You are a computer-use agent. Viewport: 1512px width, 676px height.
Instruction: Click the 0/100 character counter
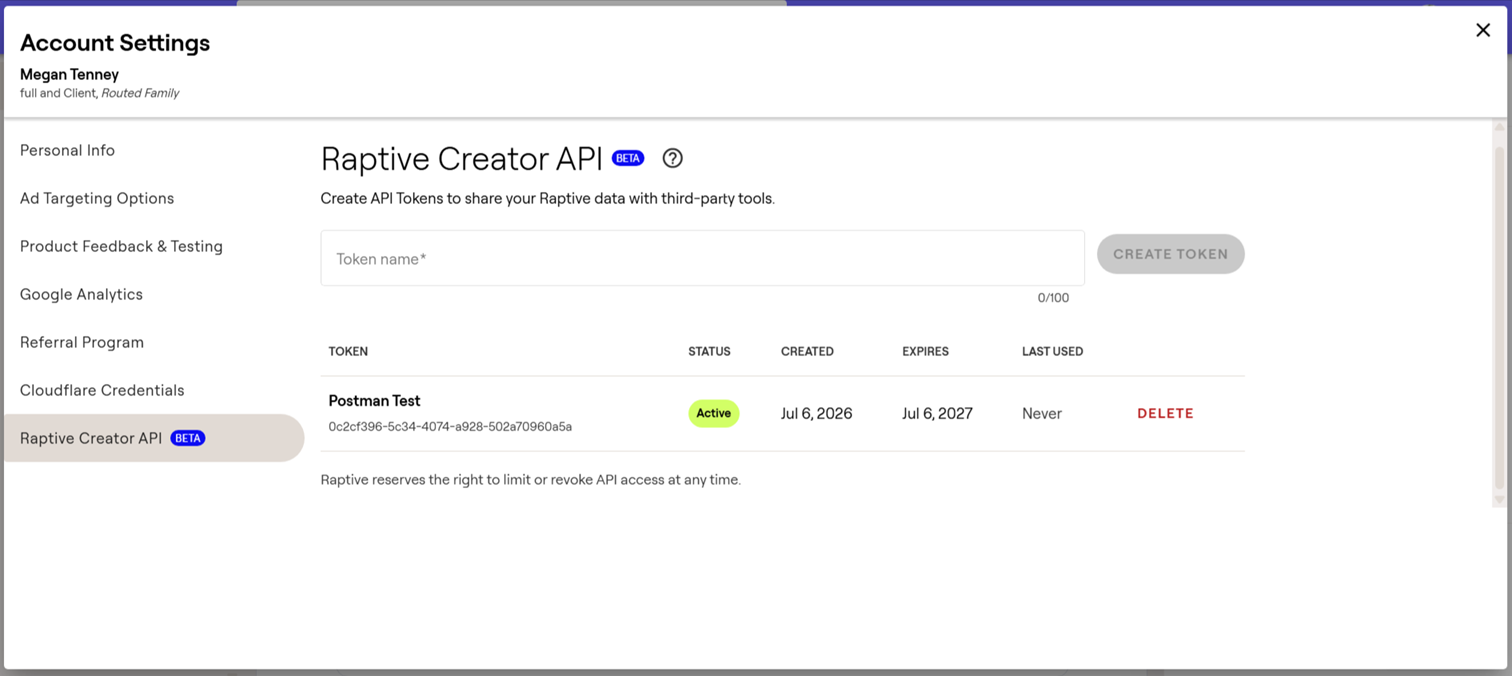(1053, 298)
